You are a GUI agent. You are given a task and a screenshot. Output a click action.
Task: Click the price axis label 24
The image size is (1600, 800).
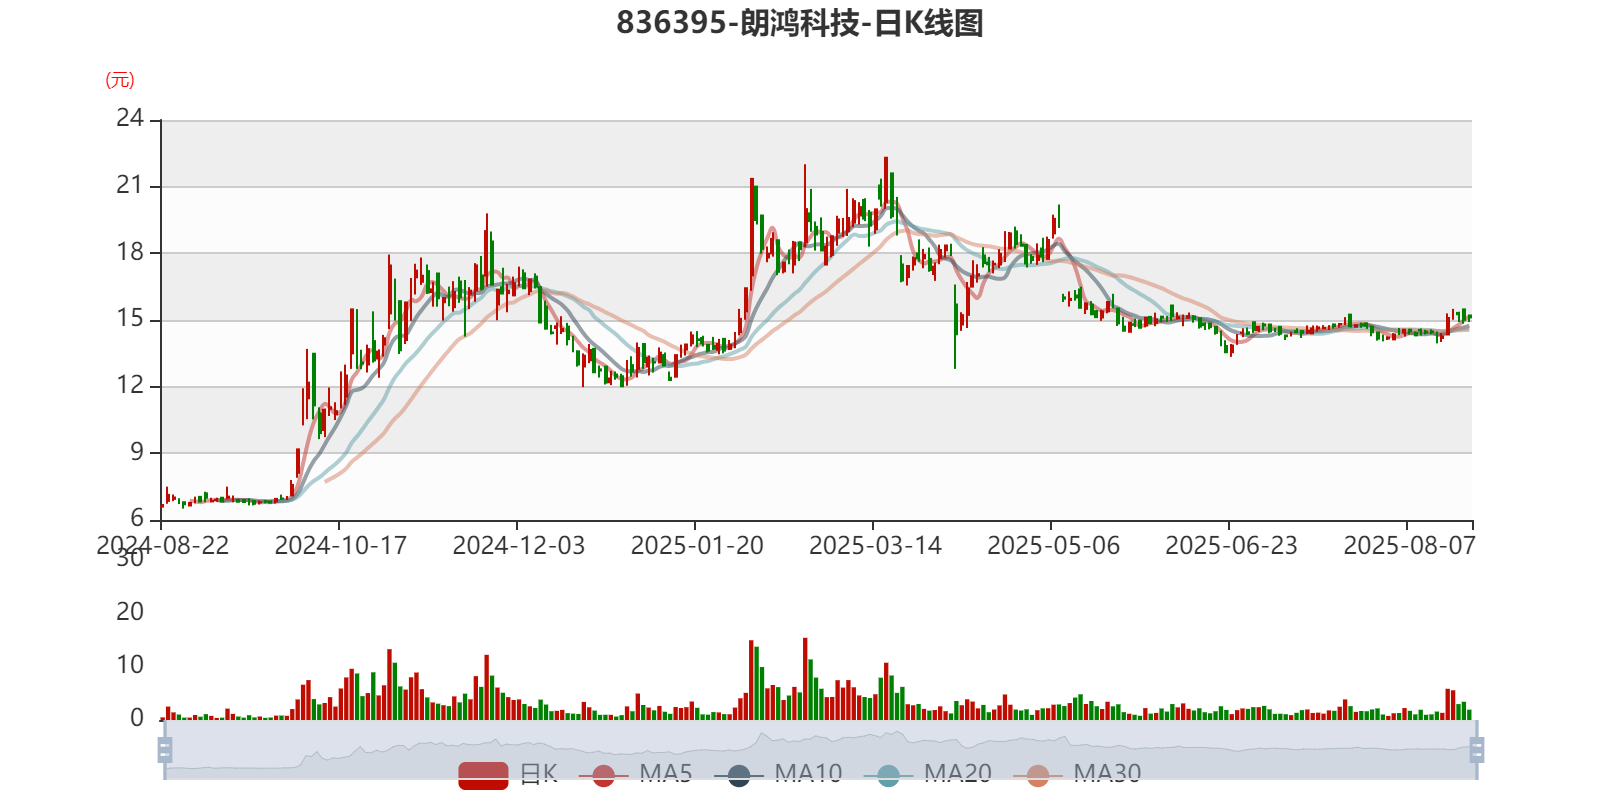pyautogui.click(x=130, y=118)
